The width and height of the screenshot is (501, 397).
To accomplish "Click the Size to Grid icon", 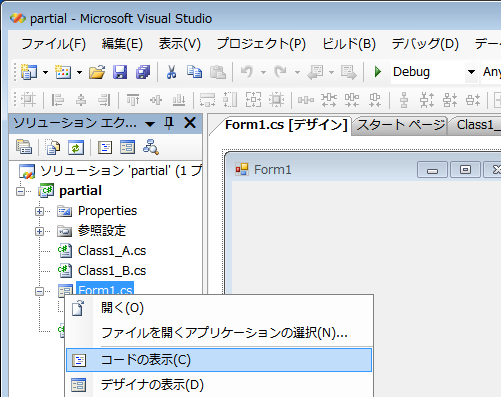I will [x=277, y=100].
